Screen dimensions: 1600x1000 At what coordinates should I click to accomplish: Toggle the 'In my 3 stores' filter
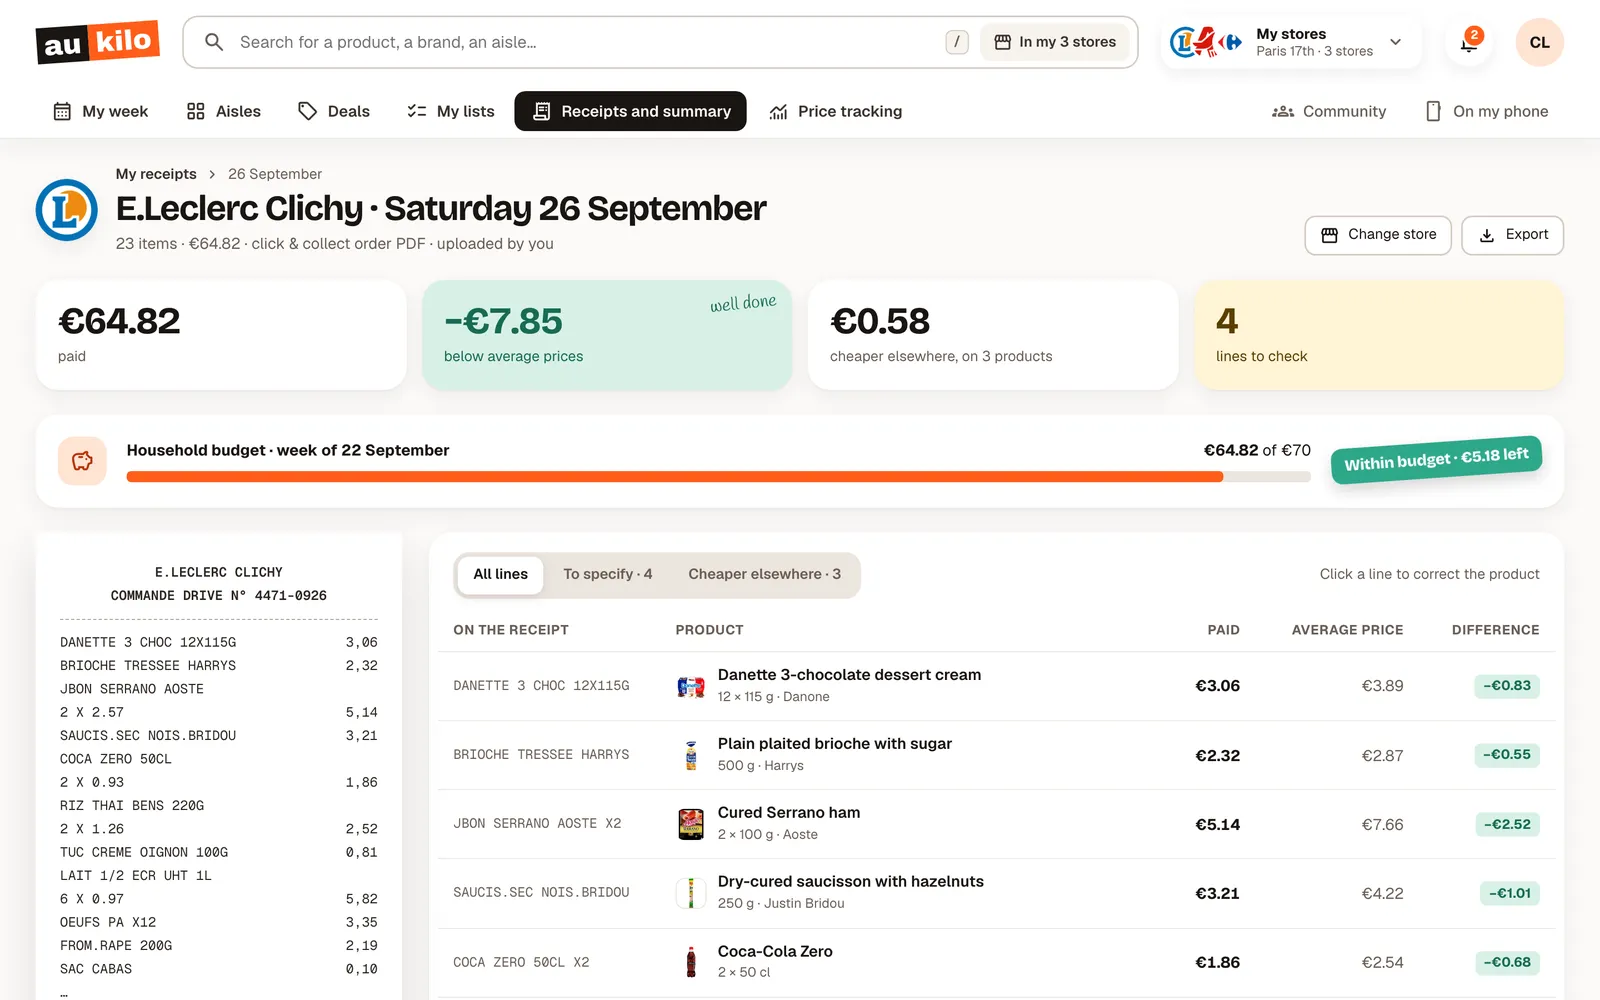(x=1055, y=42)
